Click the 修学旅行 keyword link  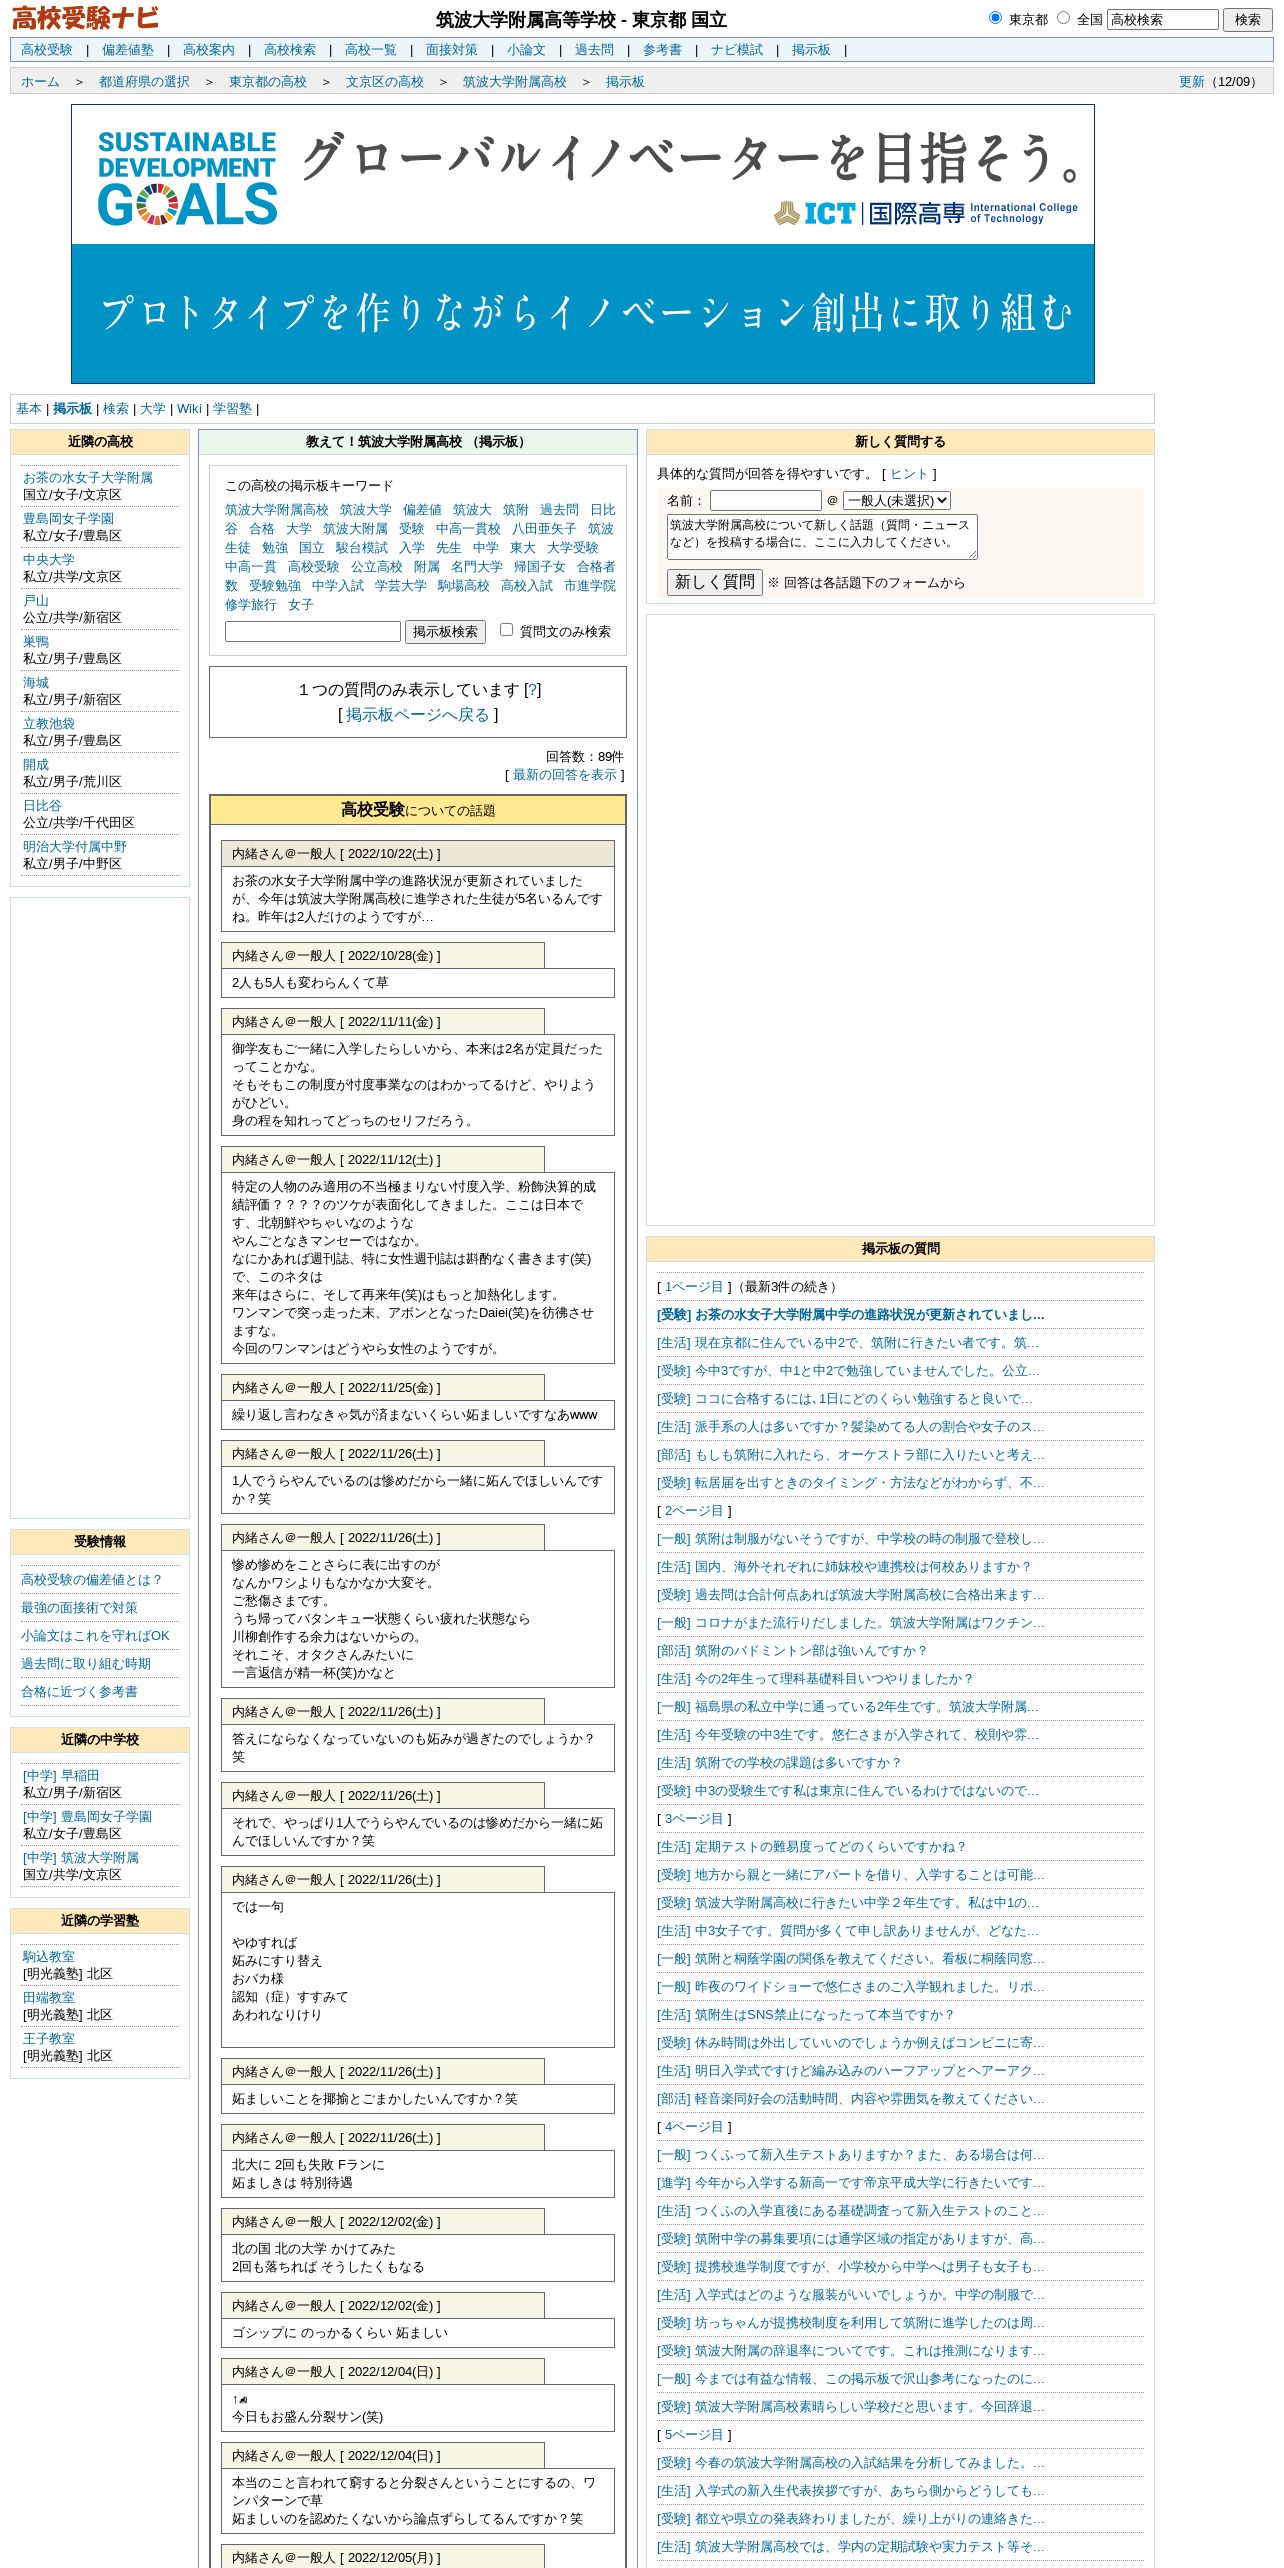point(251,605)
